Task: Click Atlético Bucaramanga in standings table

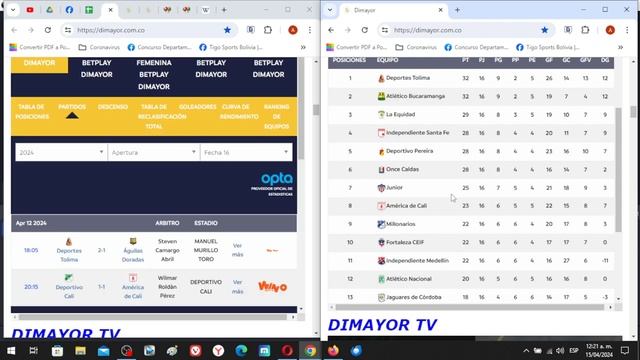Action: (415, 96)
